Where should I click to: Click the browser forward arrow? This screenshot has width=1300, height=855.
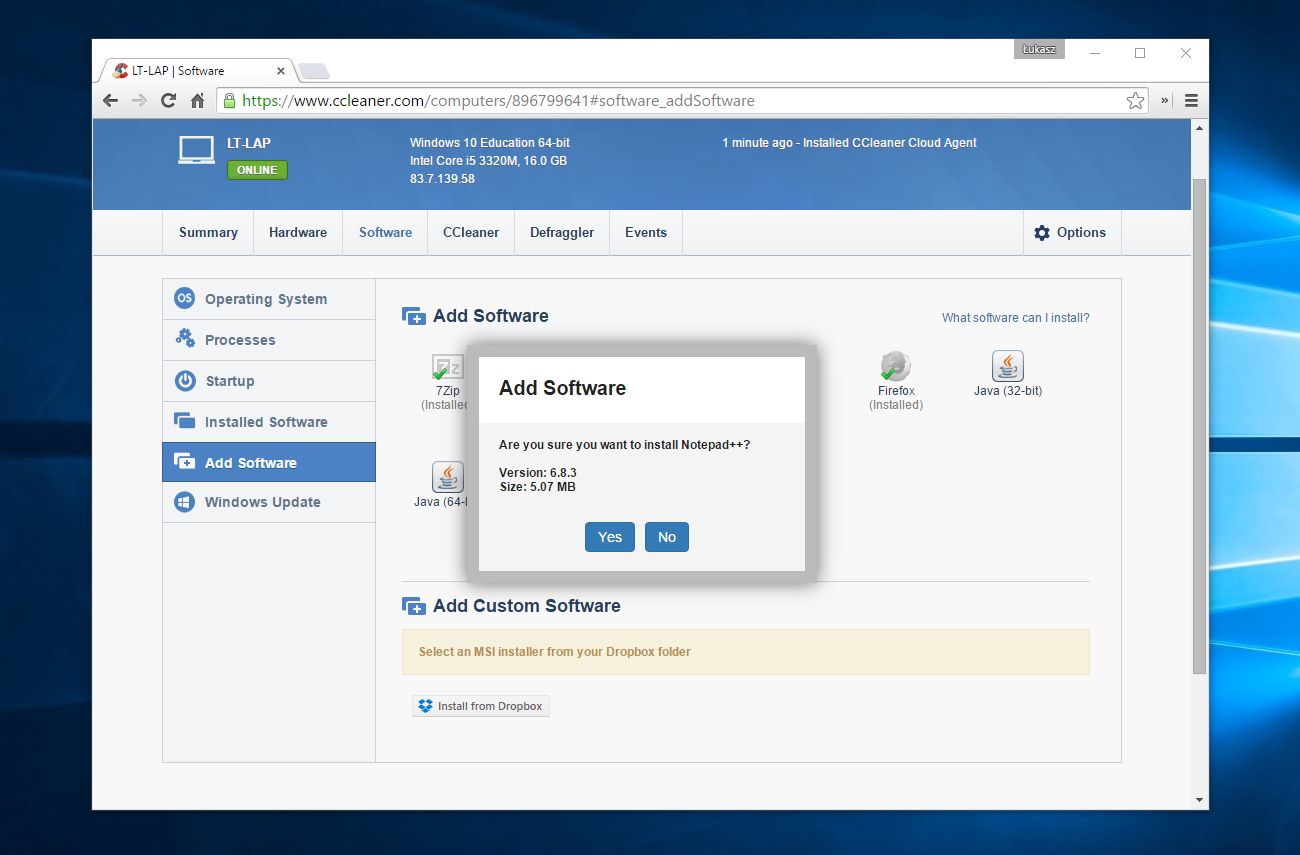(140, 100)
